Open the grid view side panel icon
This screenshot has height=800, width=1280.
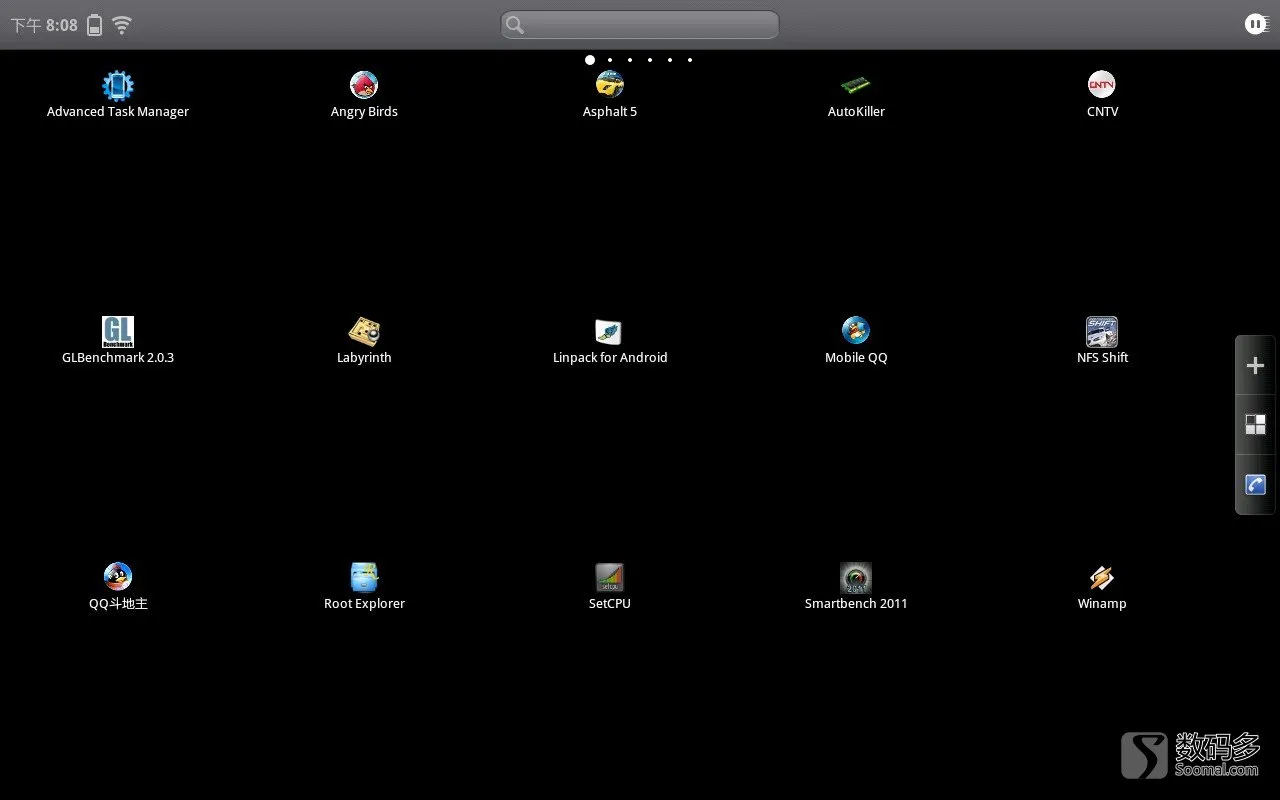coord(1256,425)
